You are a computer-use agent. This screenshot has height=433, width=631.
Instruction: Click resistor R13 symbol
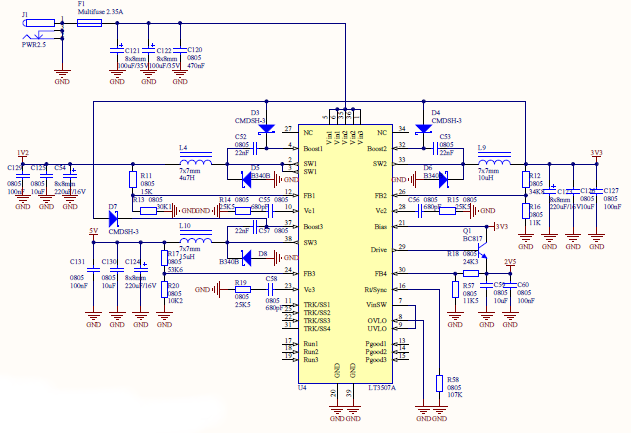(148, 210)
